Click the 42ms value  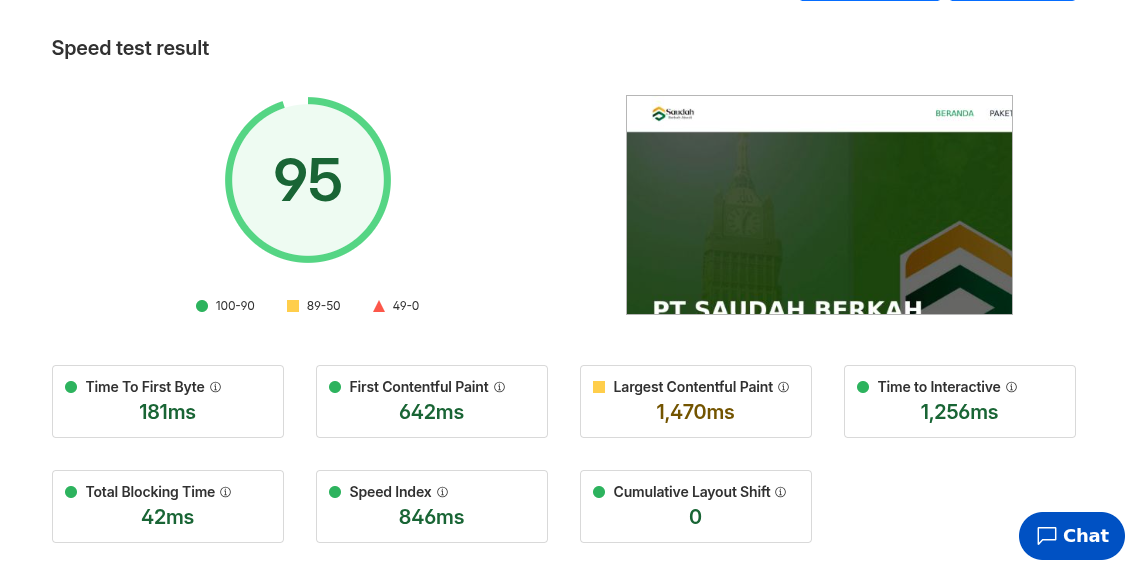[x=167, y=517]
